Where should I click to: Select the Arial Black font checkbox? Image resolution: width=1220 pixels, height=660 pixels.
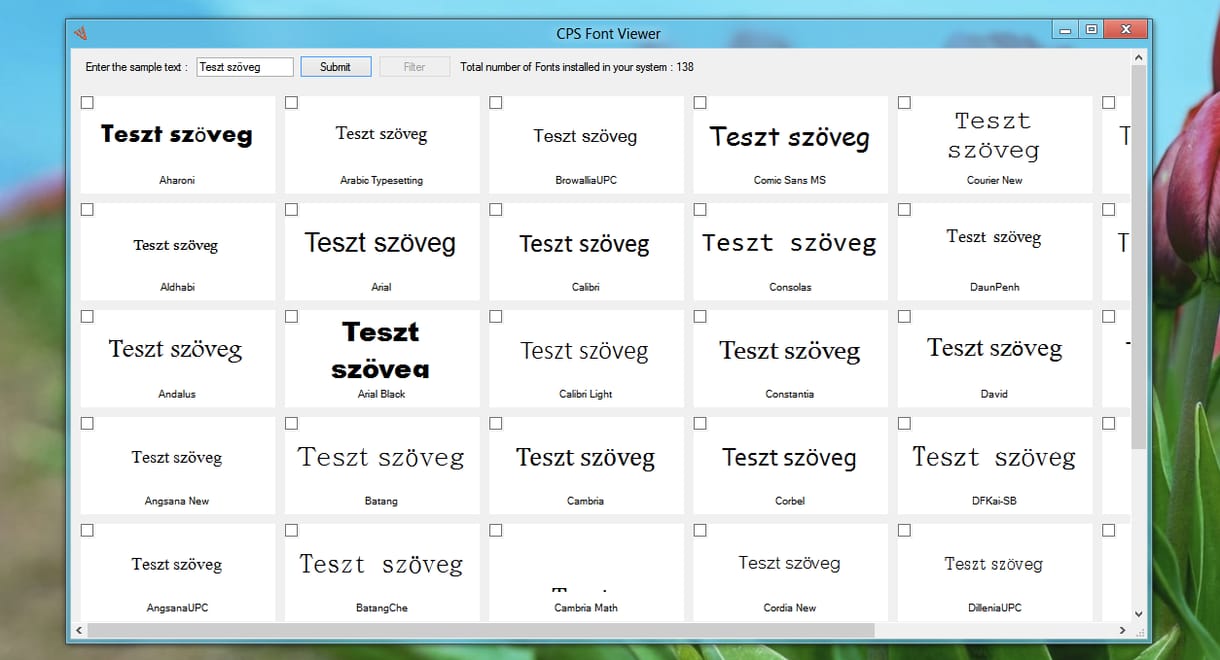coord(291,316)
